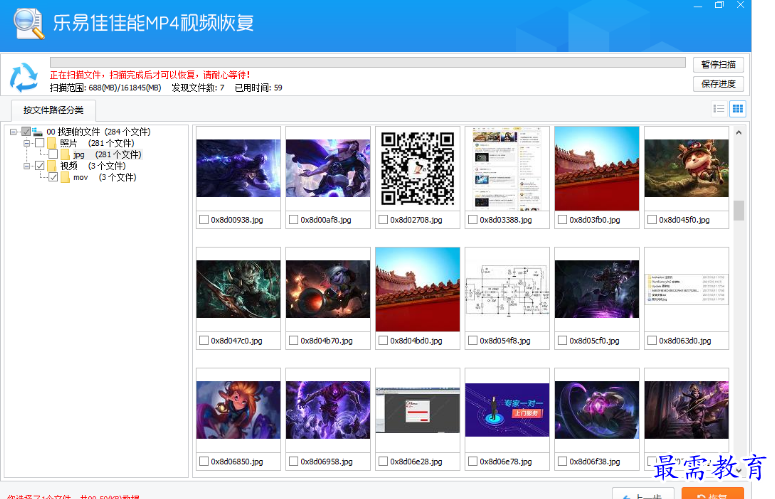This screenshot has width=775, height=499.
Task: Select the 0x8d06f38.jpg thumbnail image
Action: pyautogui.click(x=597, y=410)
